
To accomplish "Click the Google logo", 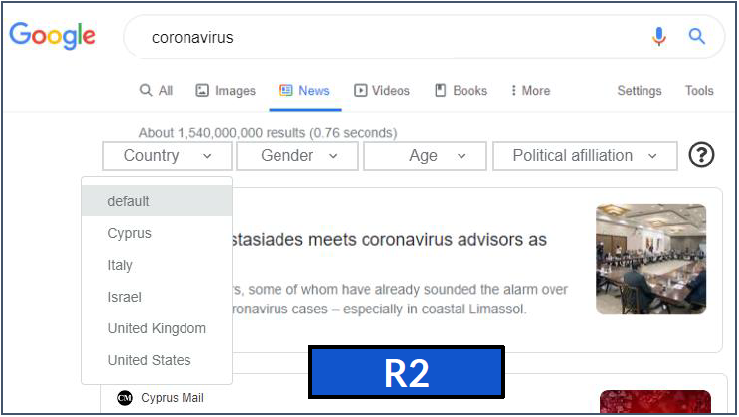I will pyautogui.click(x=52, y=36).
